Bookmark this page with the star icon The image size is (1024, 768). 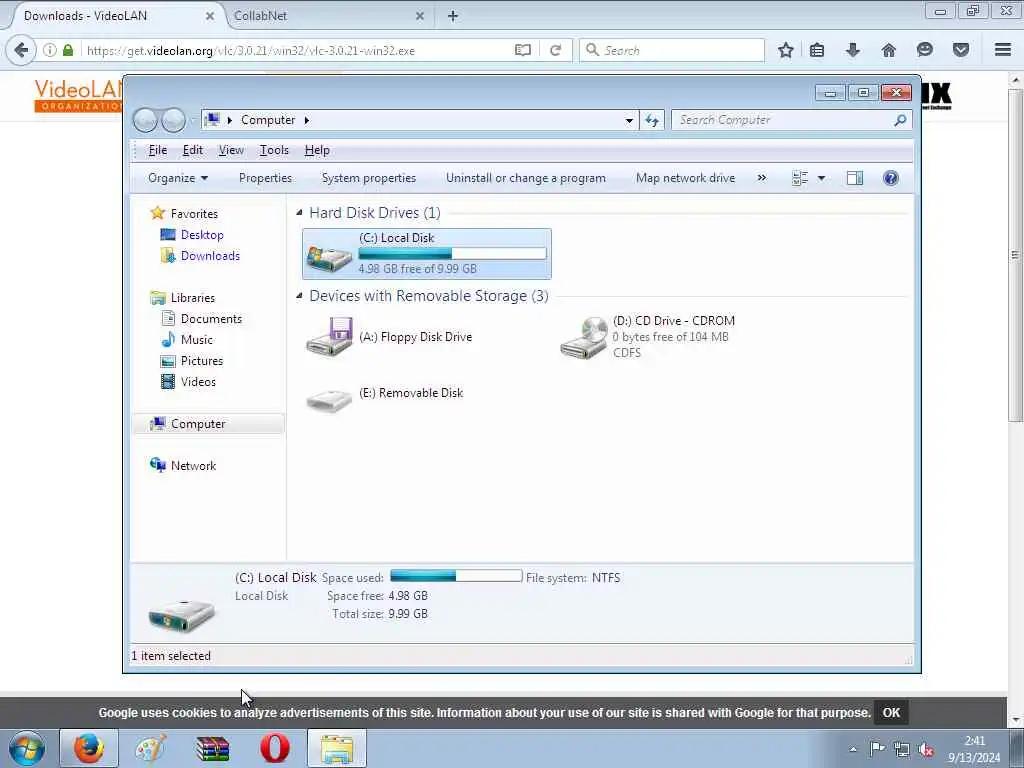(786, 50)
